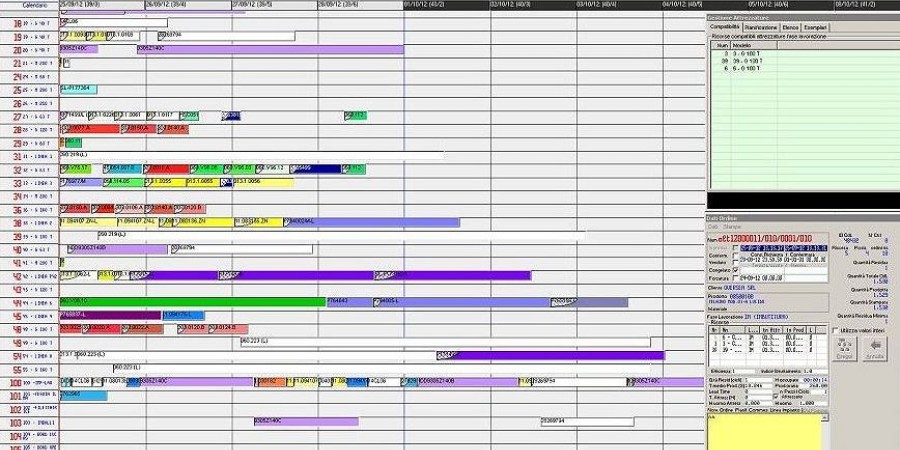Select resource row 54 header
The image size is (900, 450).
(x=29, y=356)
